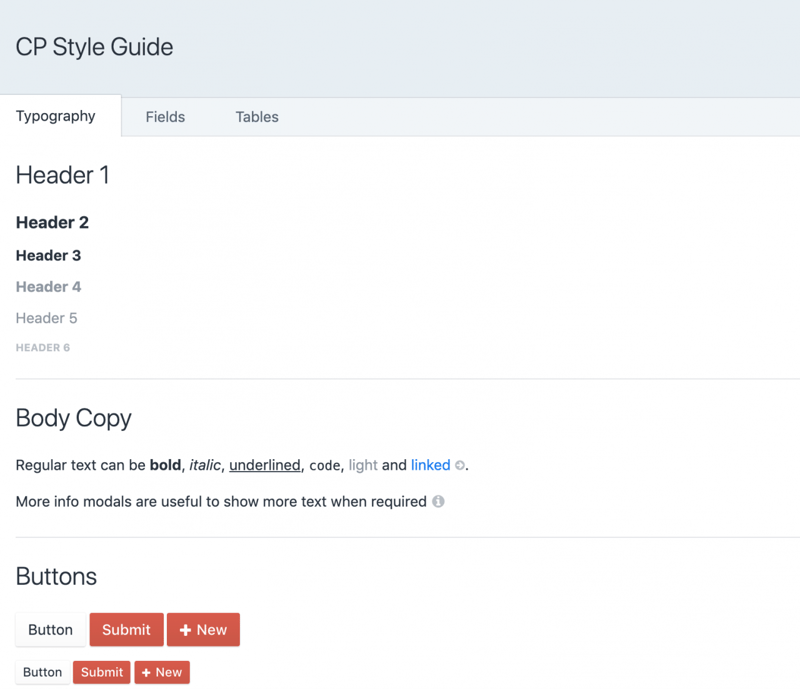The image size is (800, 689).
Task: Click the bold 'Header 2' heading
Action: 52,222
